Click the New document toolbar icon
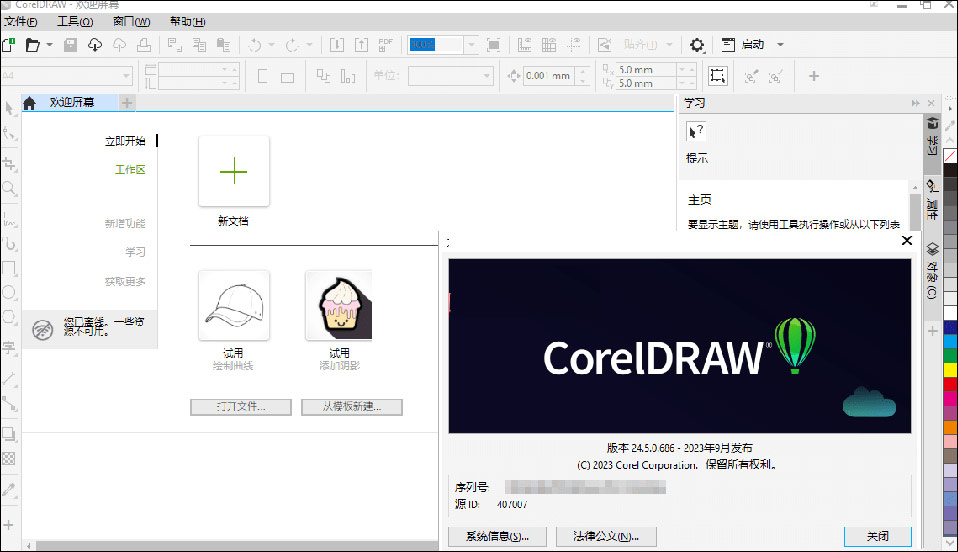This screenshot has height=552, width=958. pyautogui.click(x=8, y=45)
